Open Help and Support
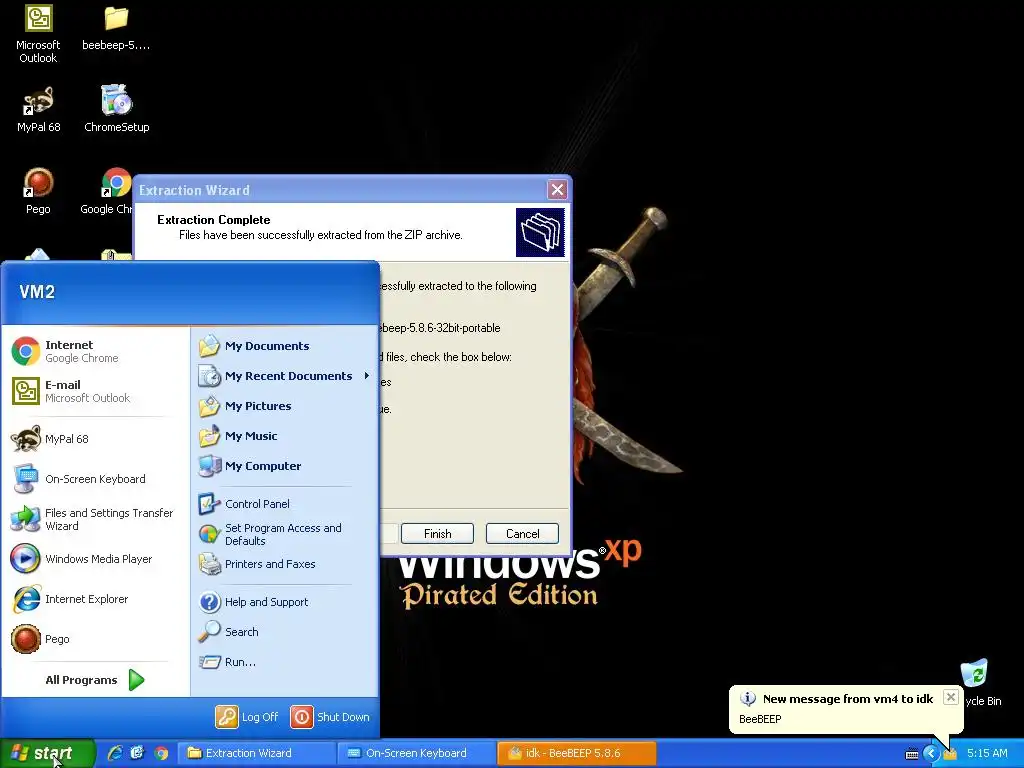 (x=285, y=602)
